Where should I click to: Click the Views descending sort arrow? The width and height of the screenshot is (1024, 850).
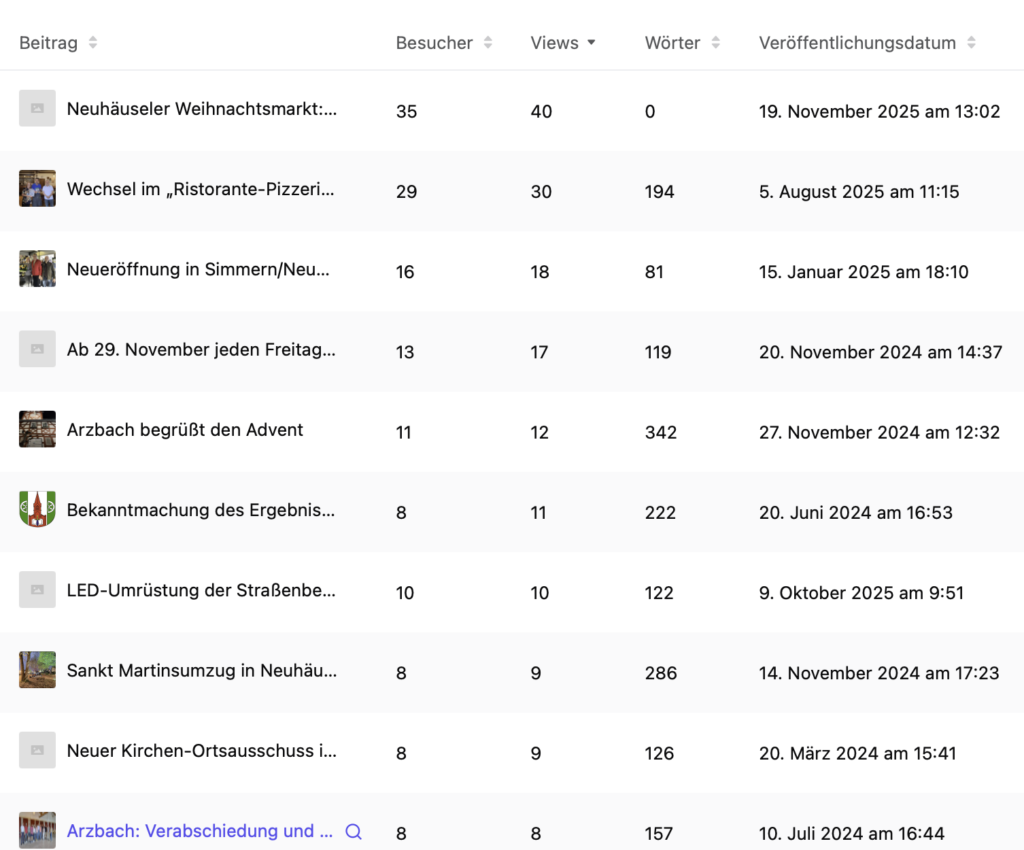(591, 43)
